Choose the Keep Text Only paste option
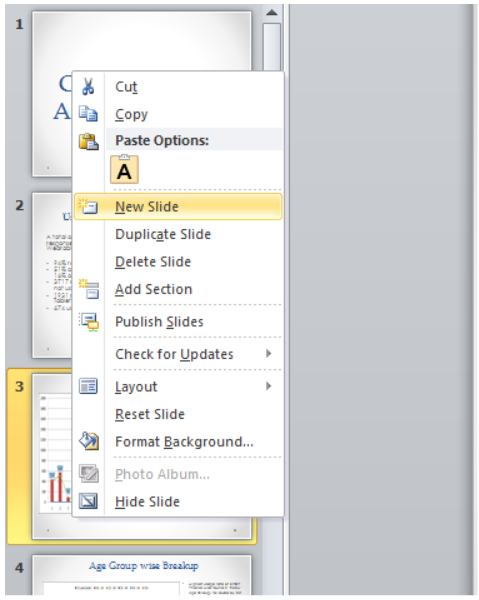The height and width of the screenshot is (600, 479). click(x=124, y=170)
